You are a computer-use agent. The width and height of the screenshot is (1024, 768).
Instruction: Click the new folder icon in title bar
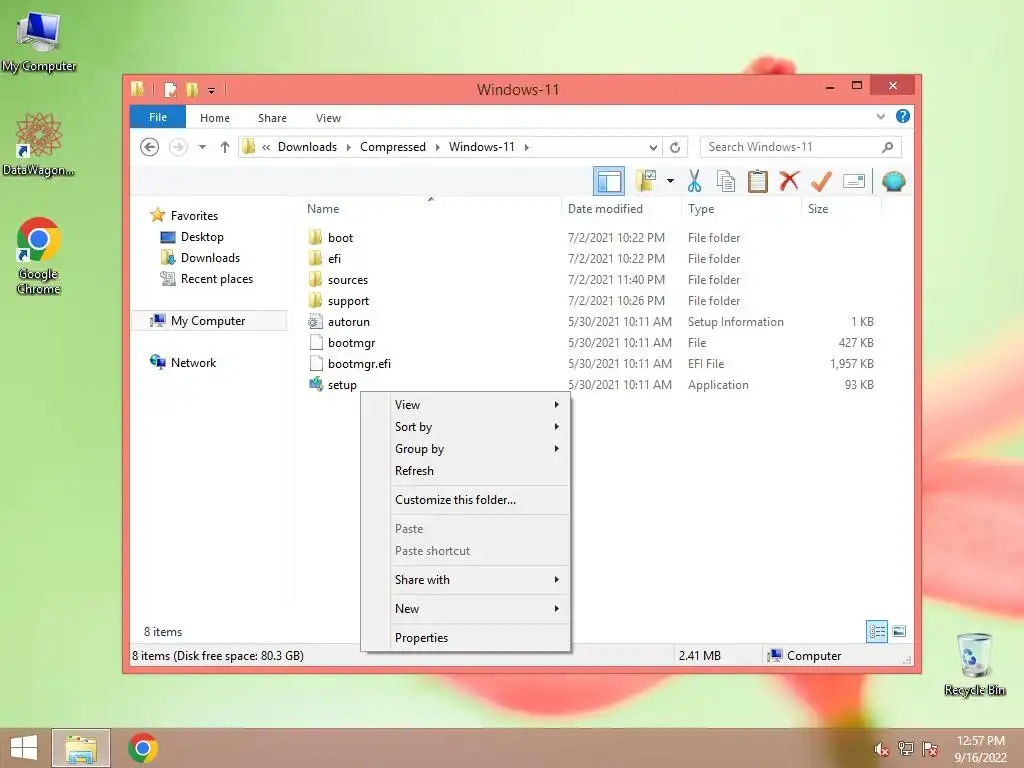point(192,89)
